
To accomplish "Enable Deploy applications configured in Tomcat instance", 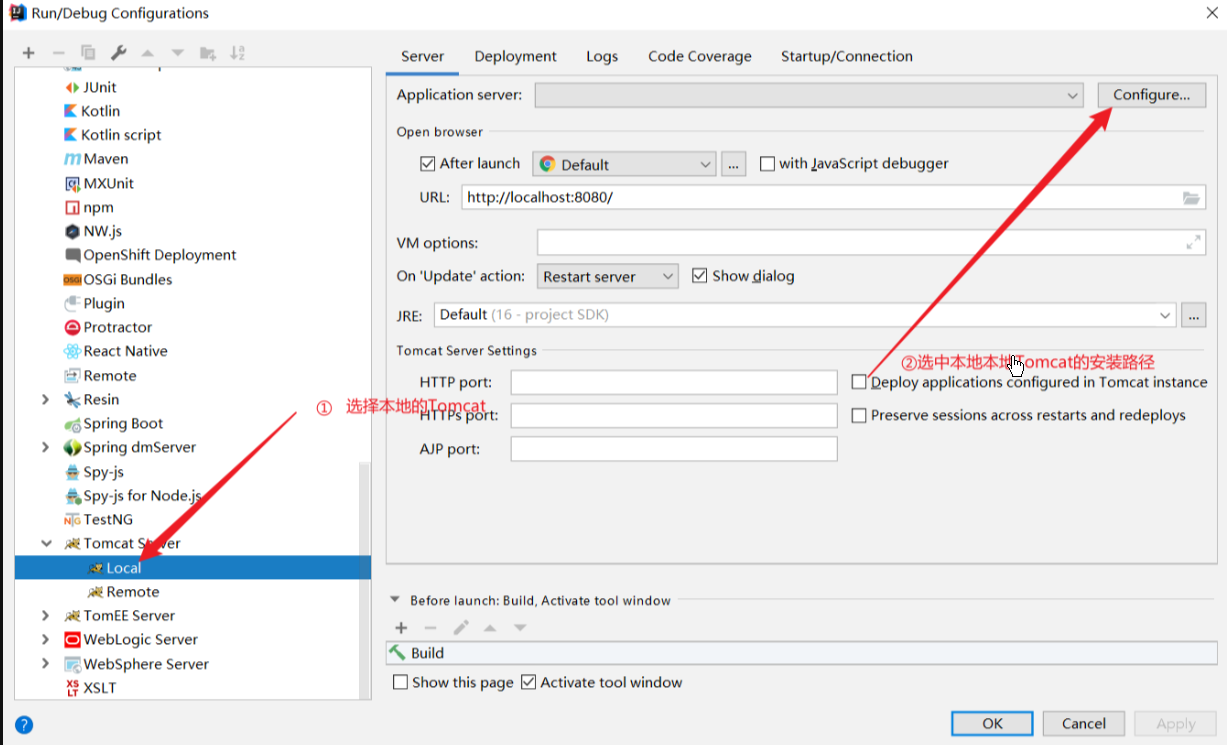I will 859,382.
